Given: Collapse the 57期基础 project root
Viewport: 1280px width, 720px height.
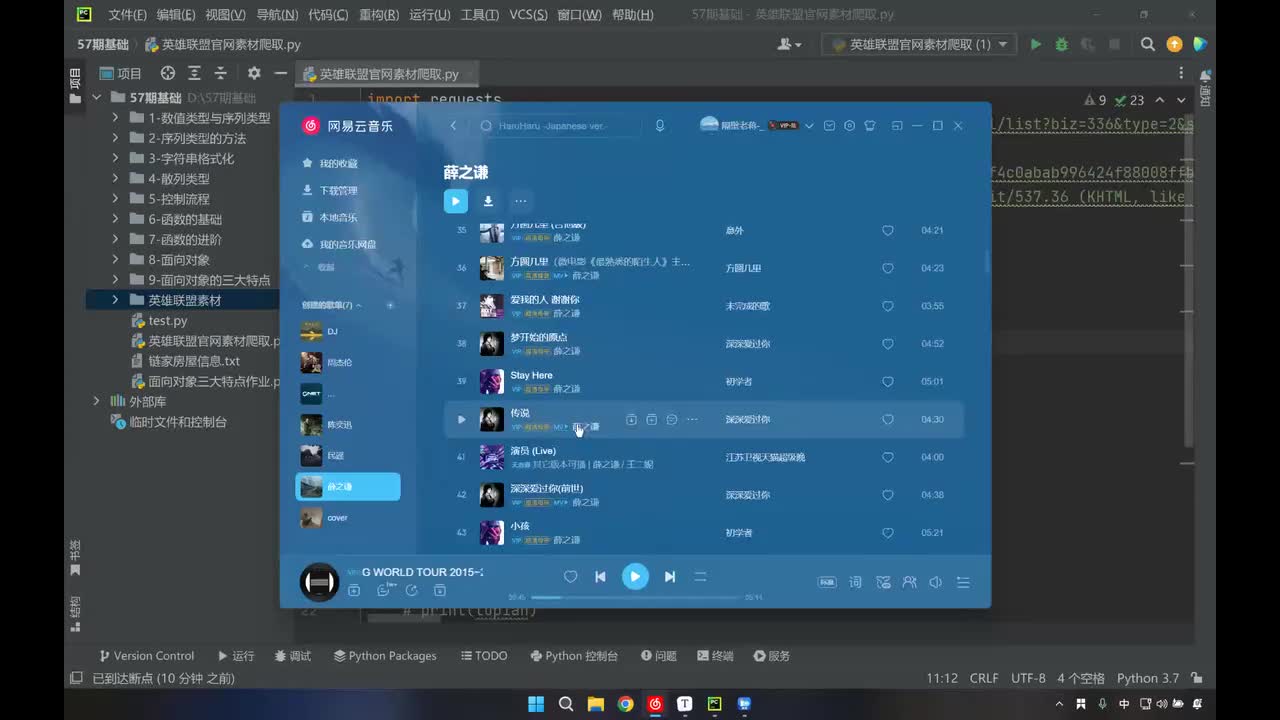Looking at the screenshot, I should [97, 98].
